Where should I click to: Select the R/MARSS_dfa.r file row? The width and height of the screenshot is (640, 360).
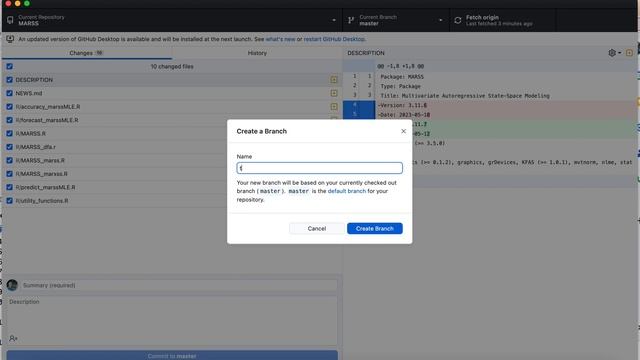click(172, 147)
